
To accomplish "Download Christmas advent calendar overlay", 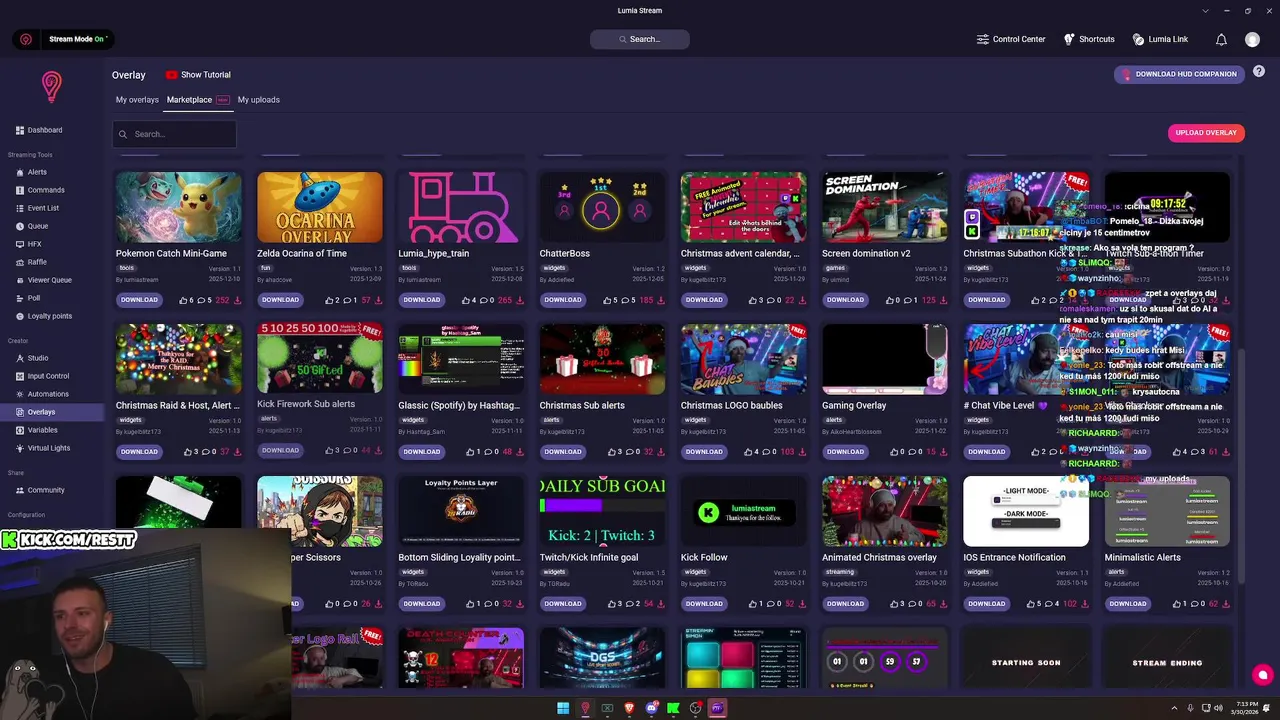I will click(x=704, y=300).
